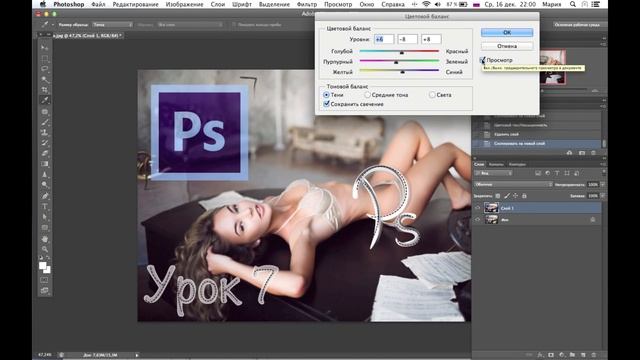Open layer opacity dropdown arrow
Viewport: 640px width, 360px height.
602,184
